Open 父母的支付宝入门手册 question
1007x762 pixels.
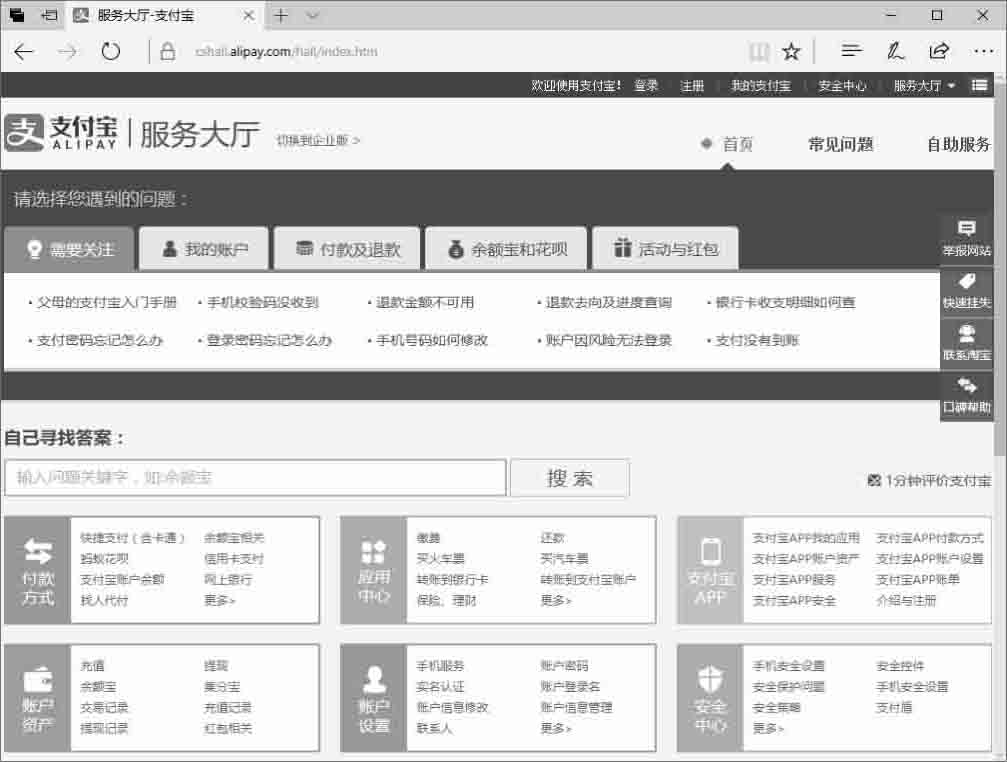coord(107,302)
